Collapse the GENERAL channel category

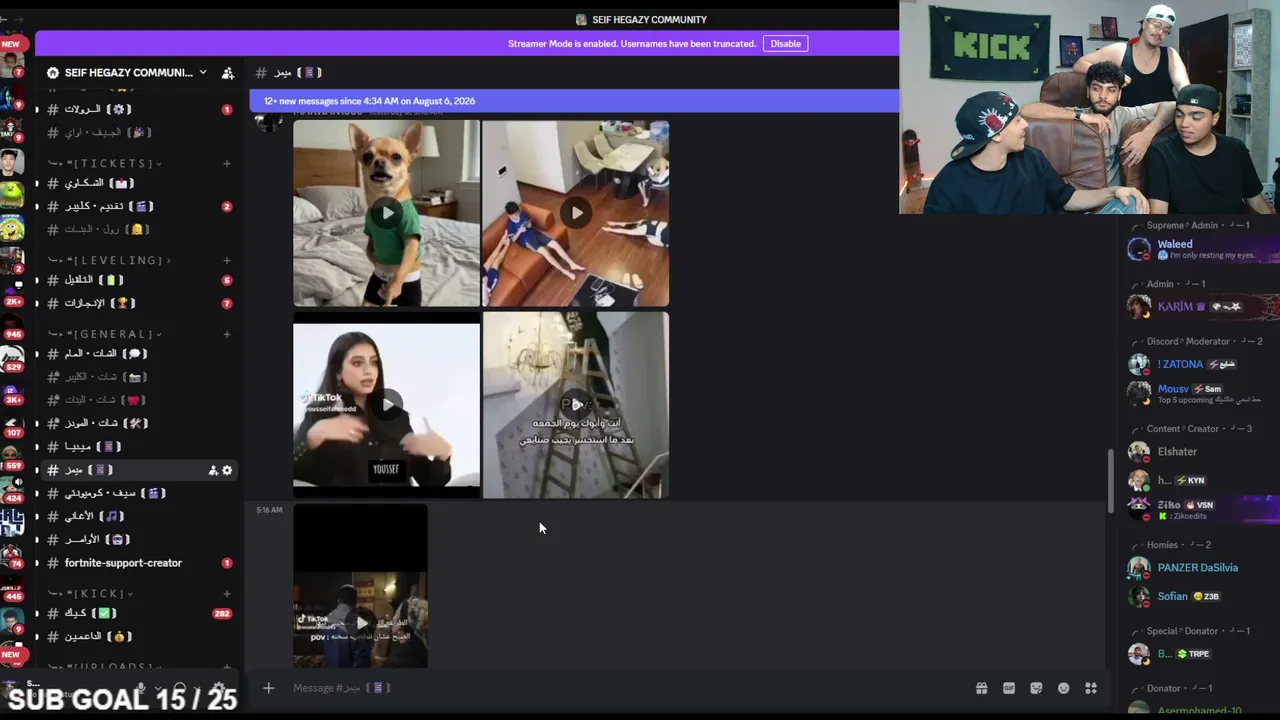point(105,334)
